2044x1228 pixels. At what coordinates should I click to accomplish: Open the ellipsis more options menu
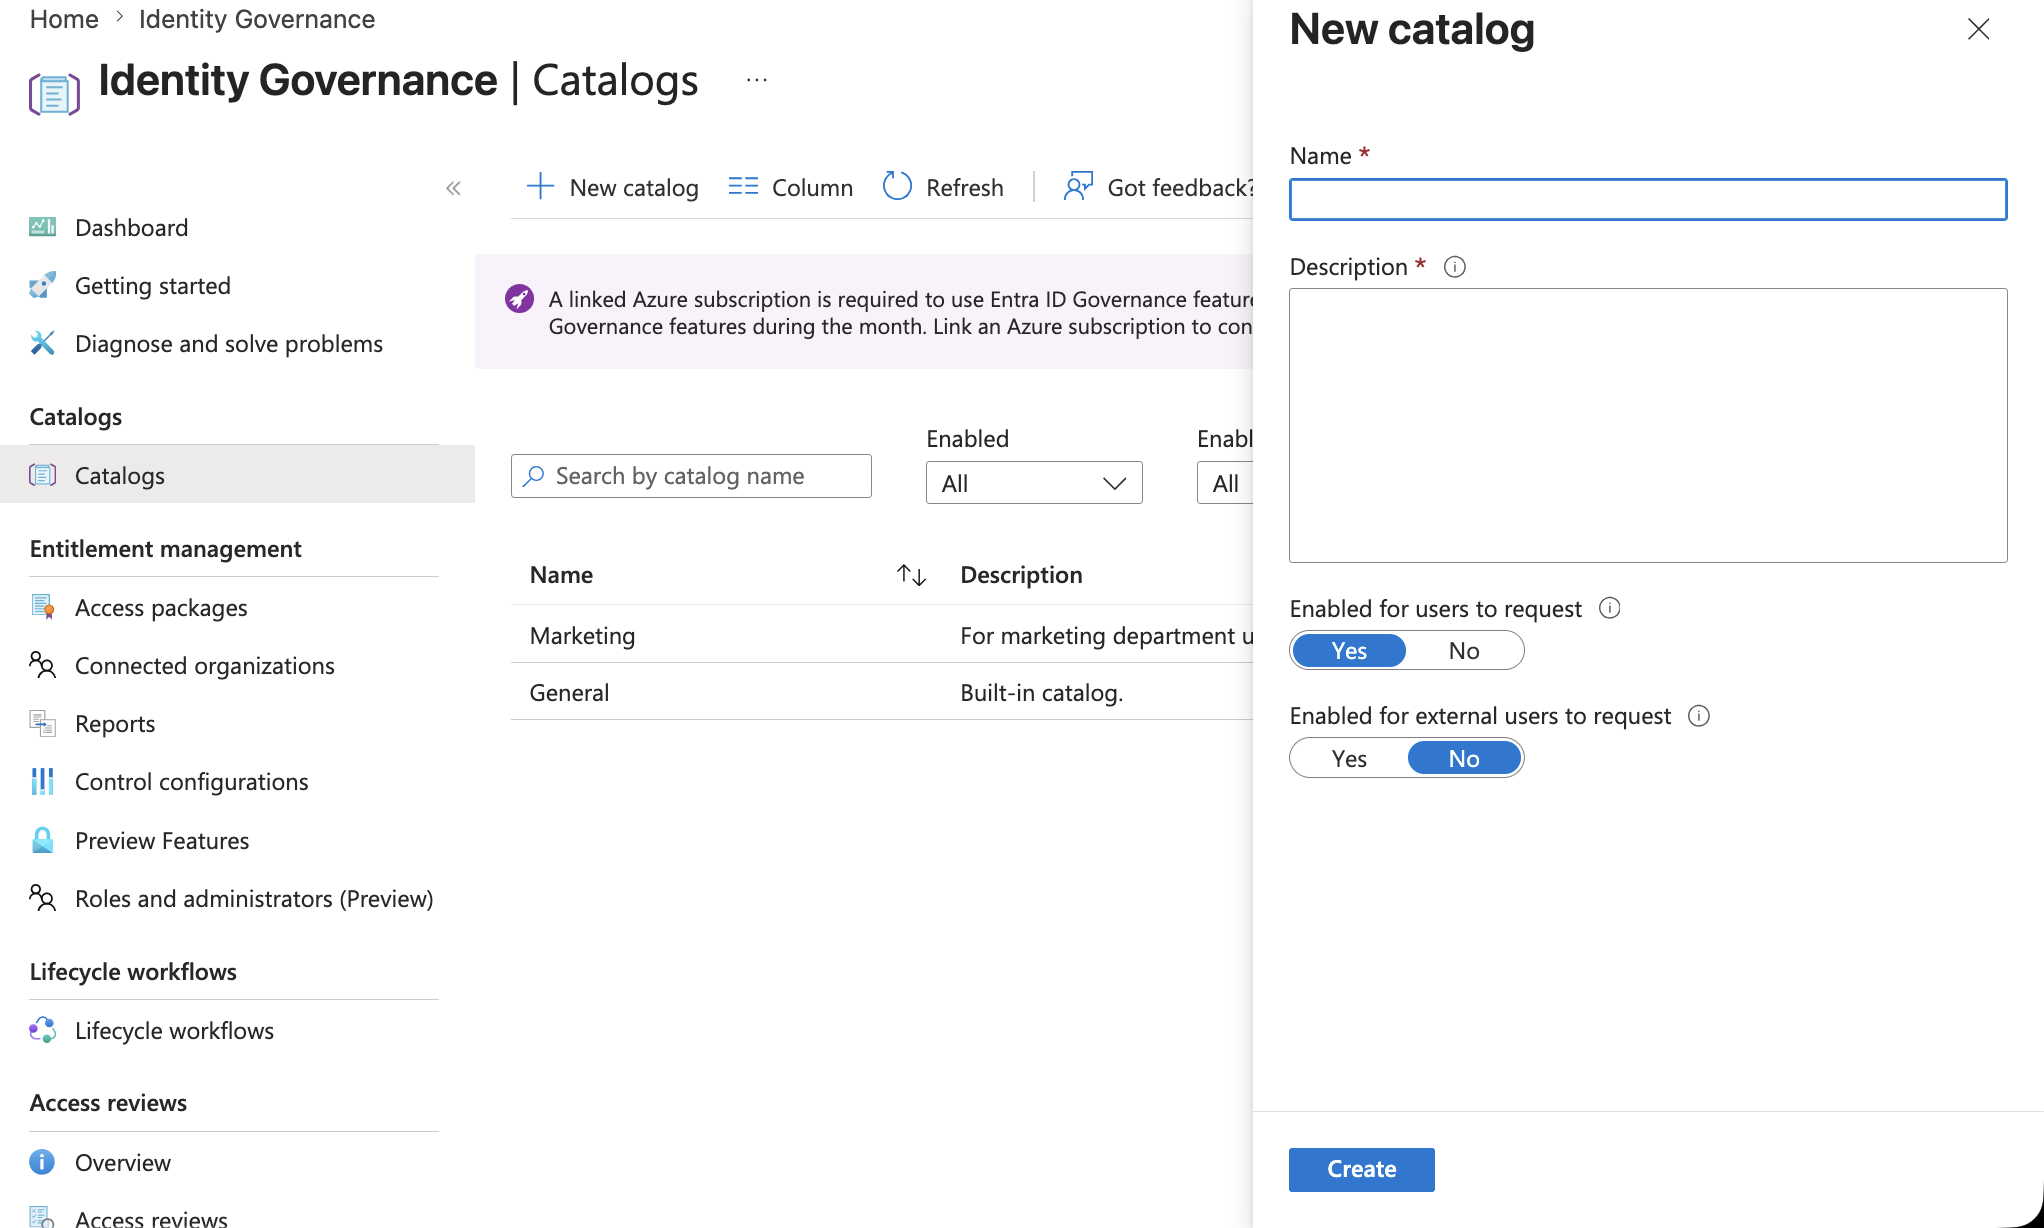pyautogui.click(x=757, y=80)
